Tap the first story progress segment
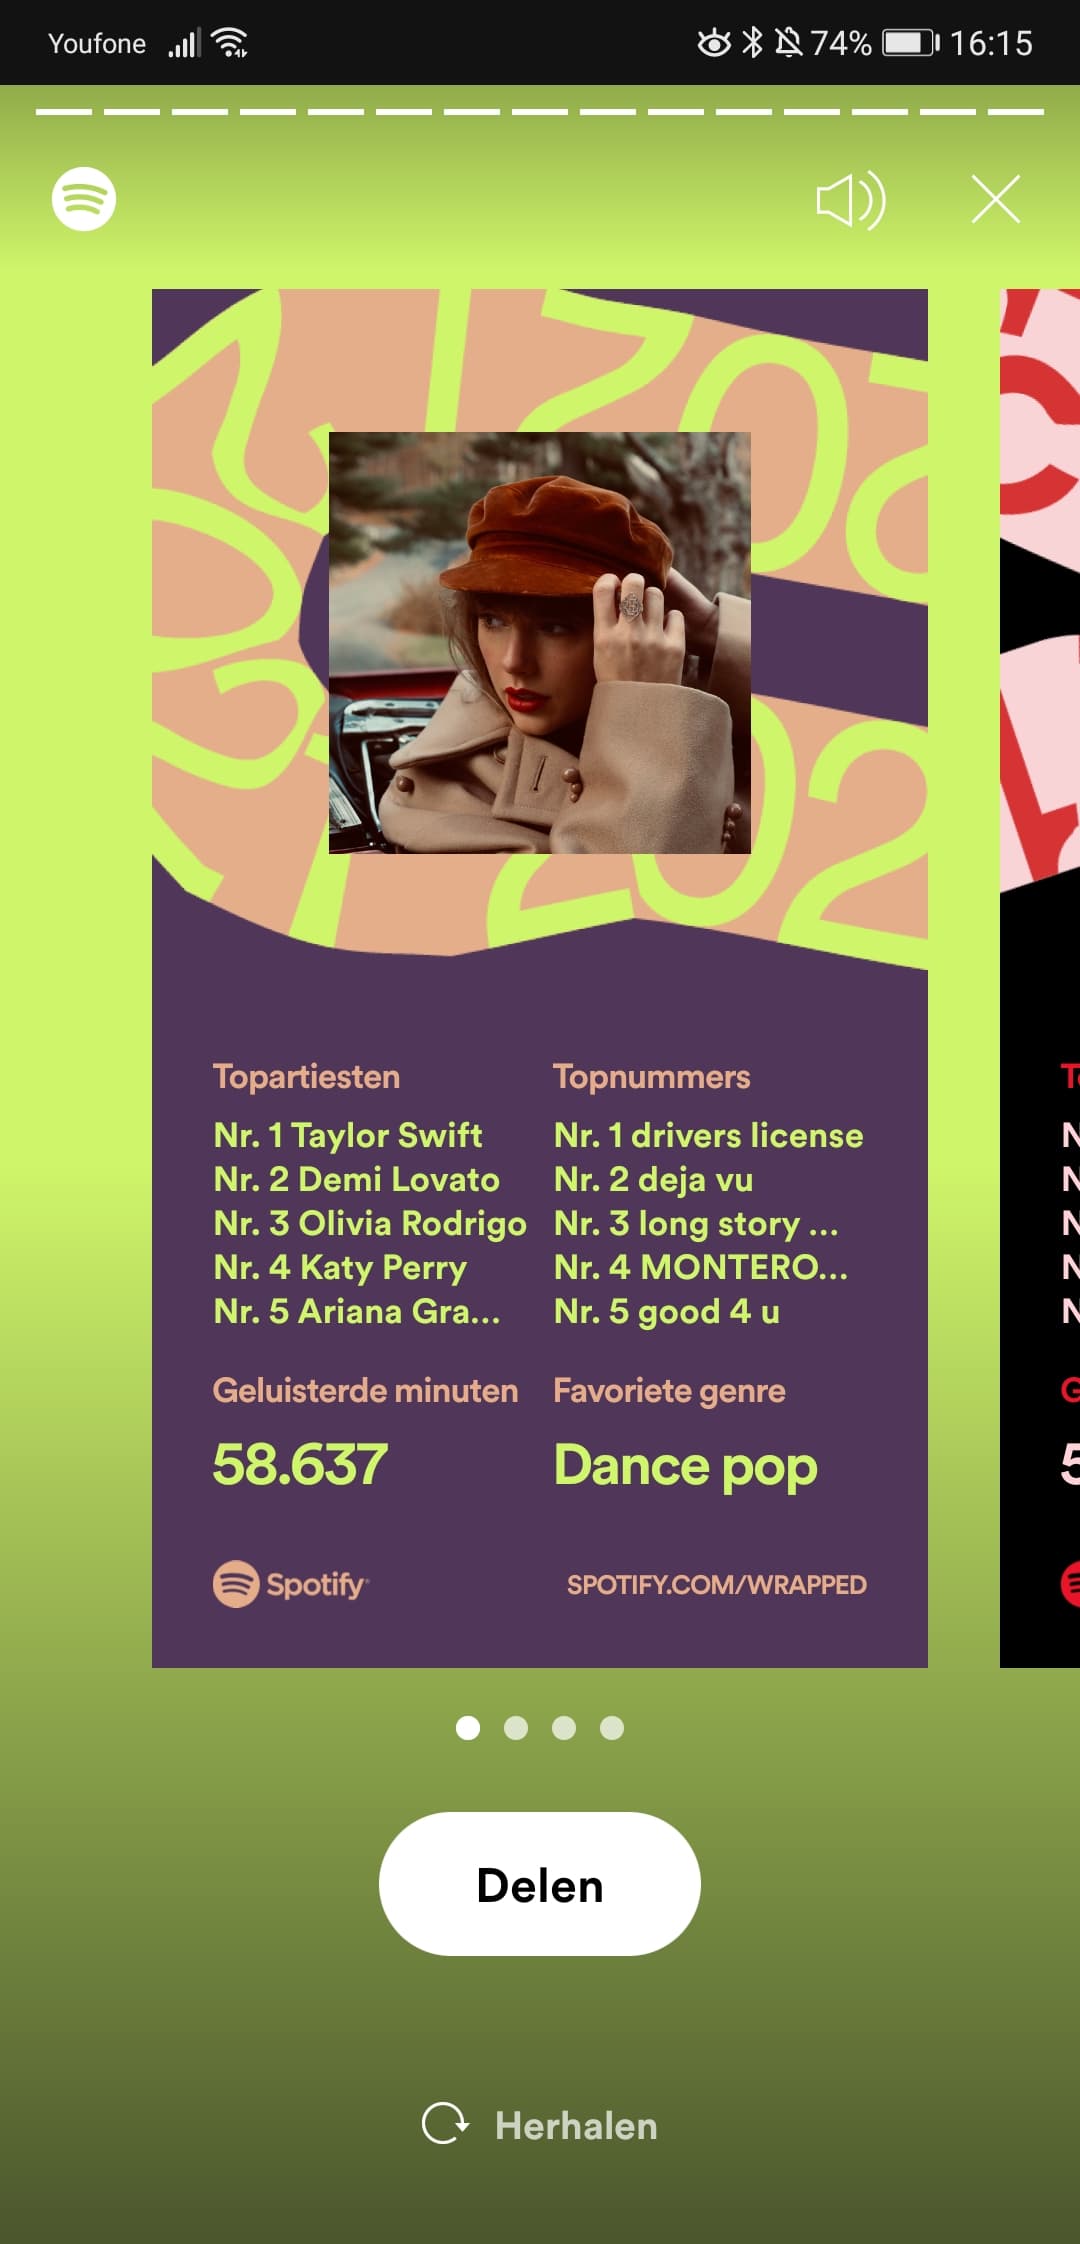 coord(64,112)
